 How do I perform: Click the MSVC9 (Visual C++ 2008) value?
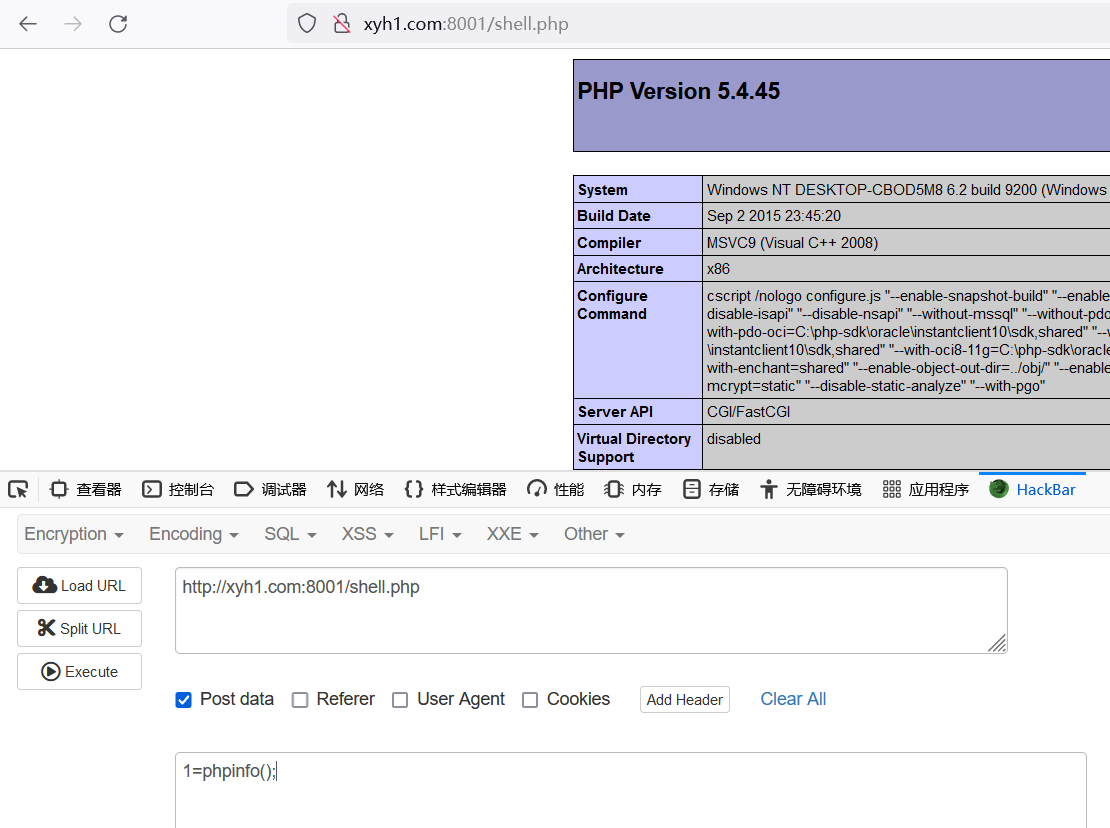792,243
